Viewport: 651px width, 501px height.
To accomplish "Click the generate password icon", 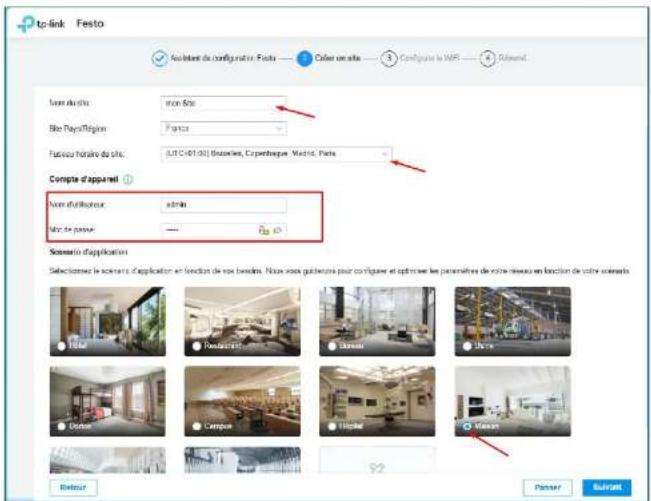I will 264,230.
